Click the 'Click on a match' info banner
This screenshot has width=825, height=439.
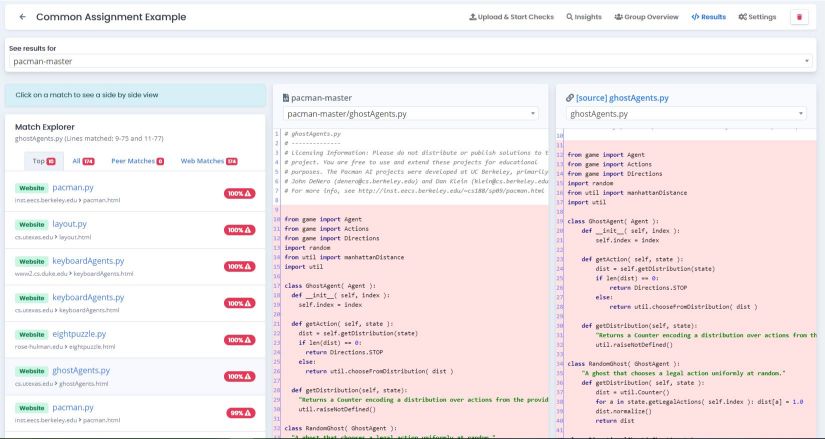click(135, 95)
